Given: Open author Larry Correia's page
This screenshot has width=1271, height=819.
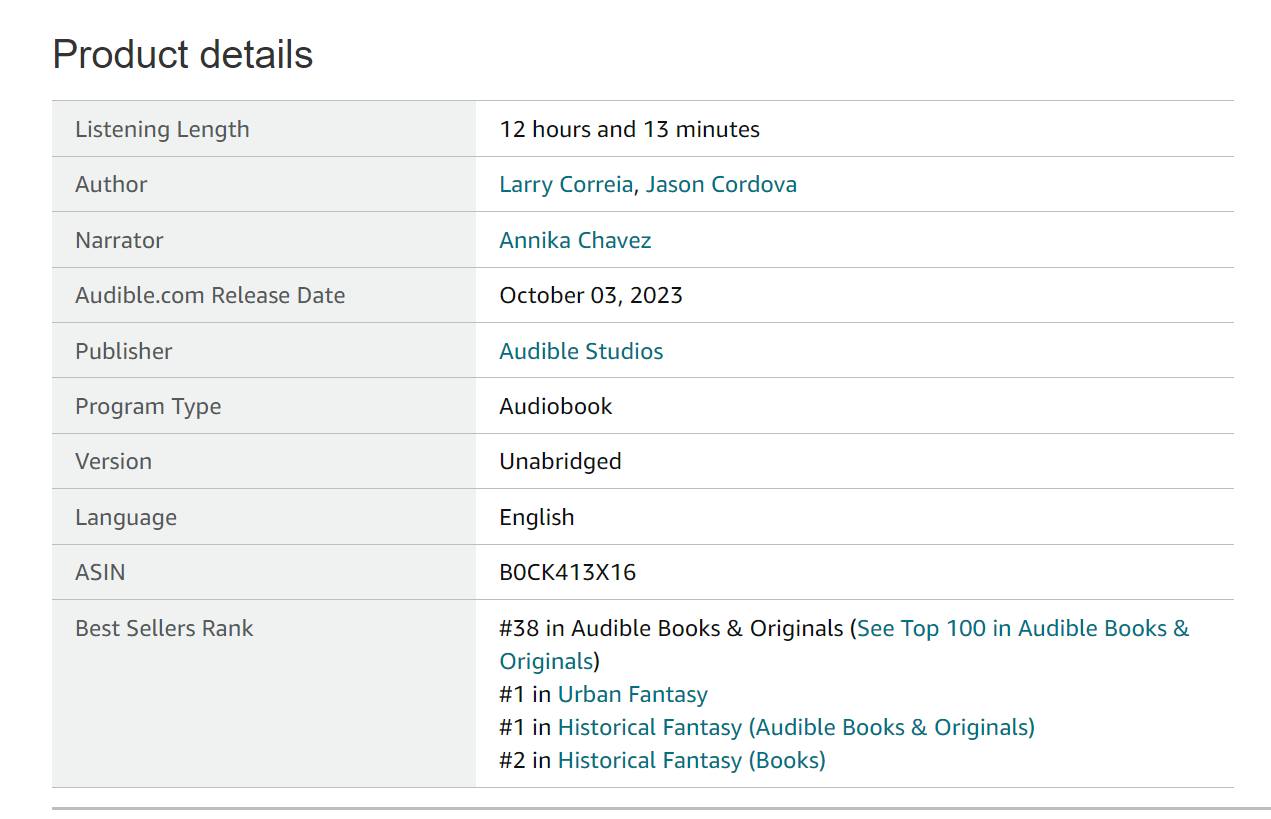Looking at the screenshot, I should (x=566, y=185).
